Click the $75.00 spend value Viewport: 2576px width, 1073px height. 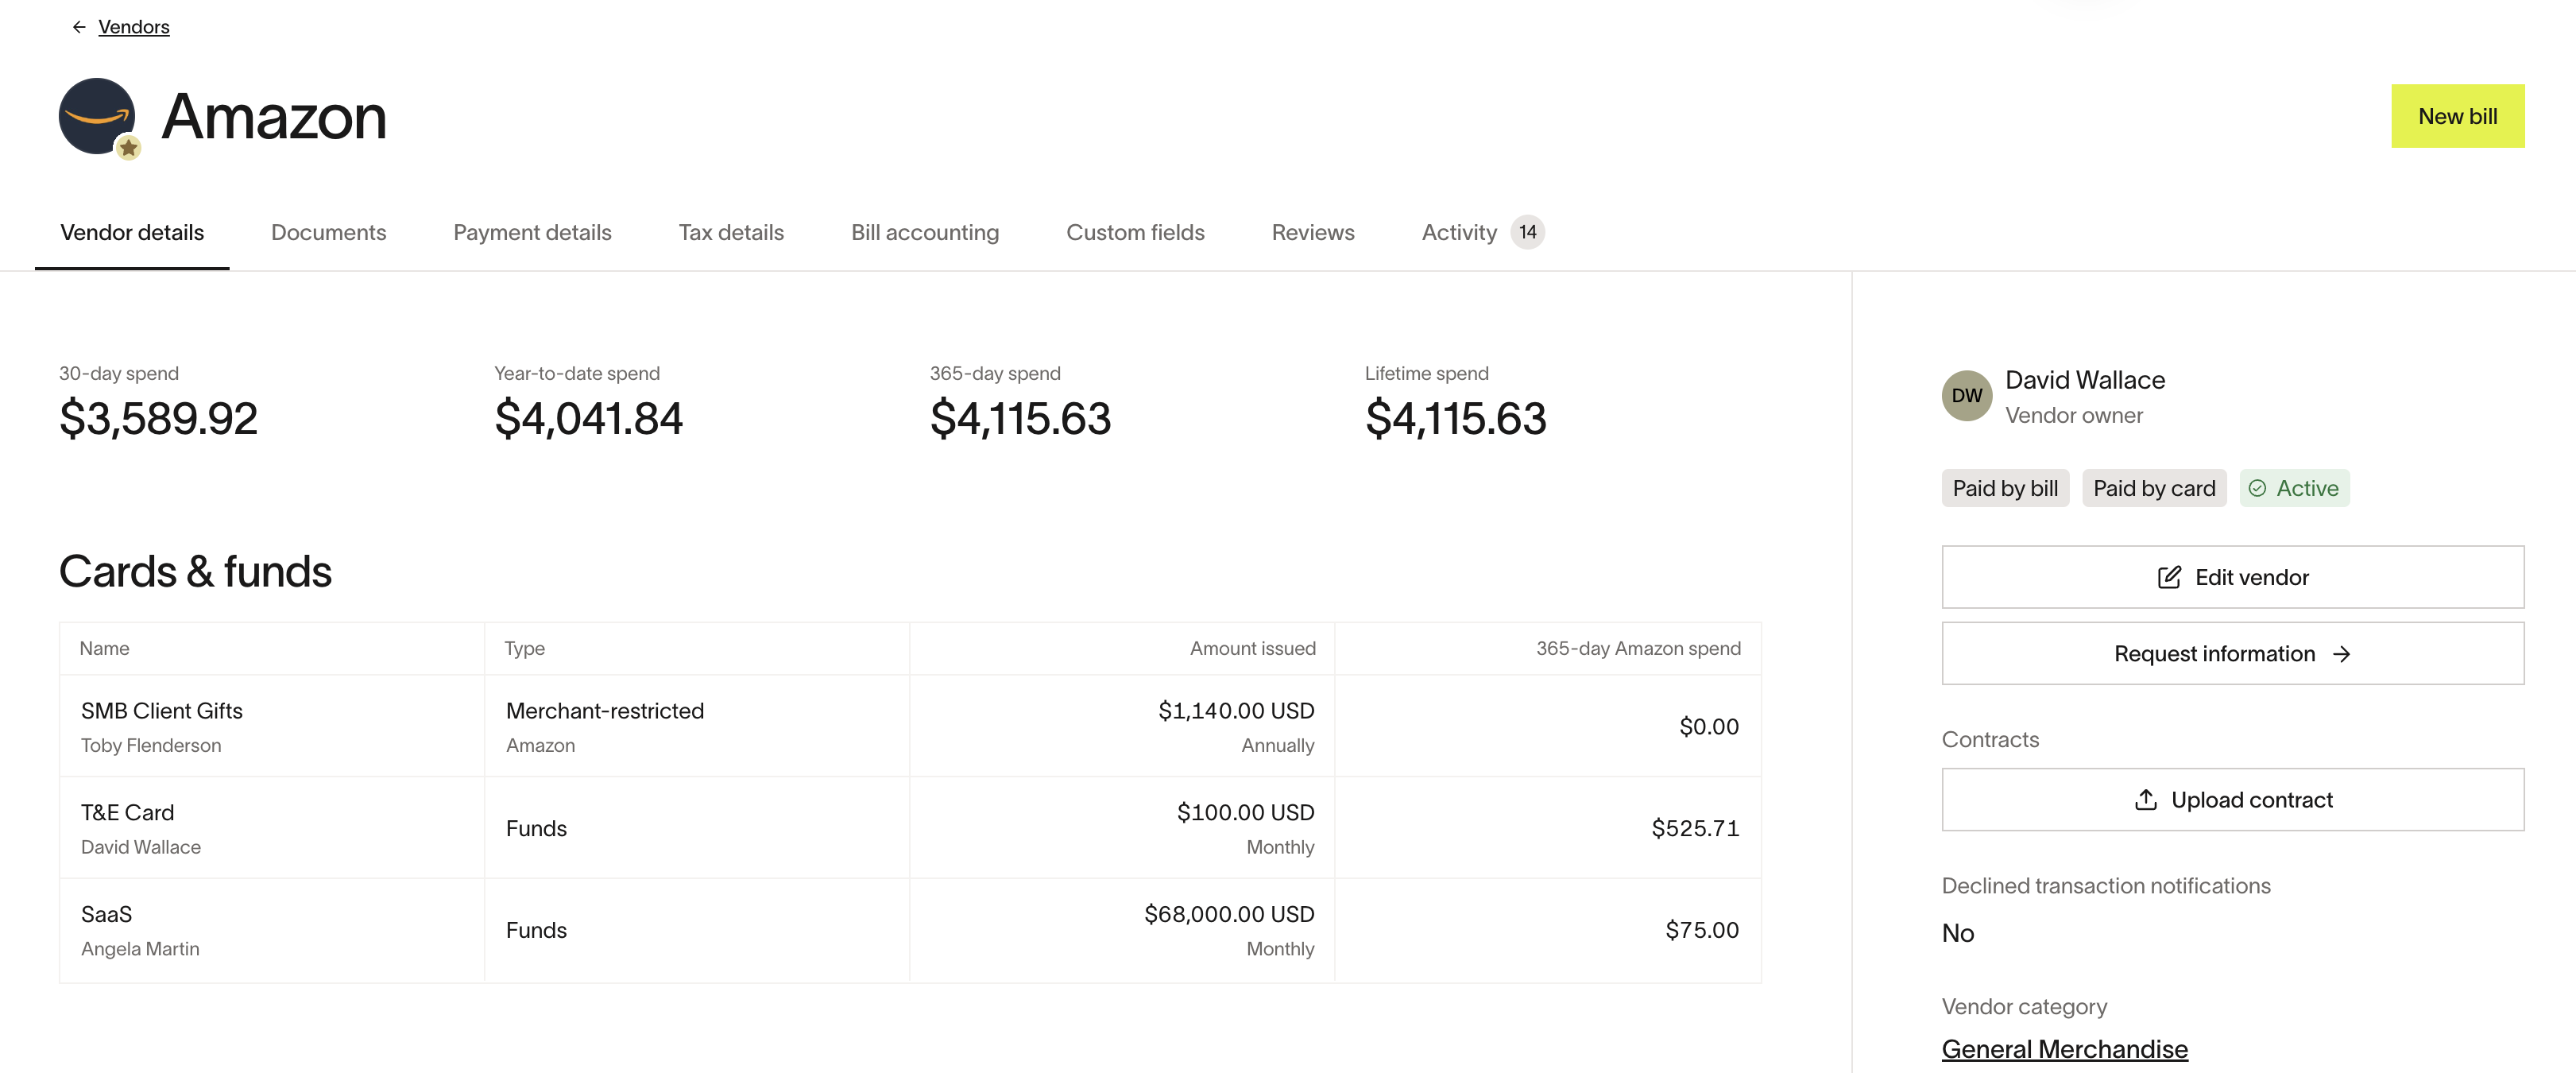[x=1702, y=930]
